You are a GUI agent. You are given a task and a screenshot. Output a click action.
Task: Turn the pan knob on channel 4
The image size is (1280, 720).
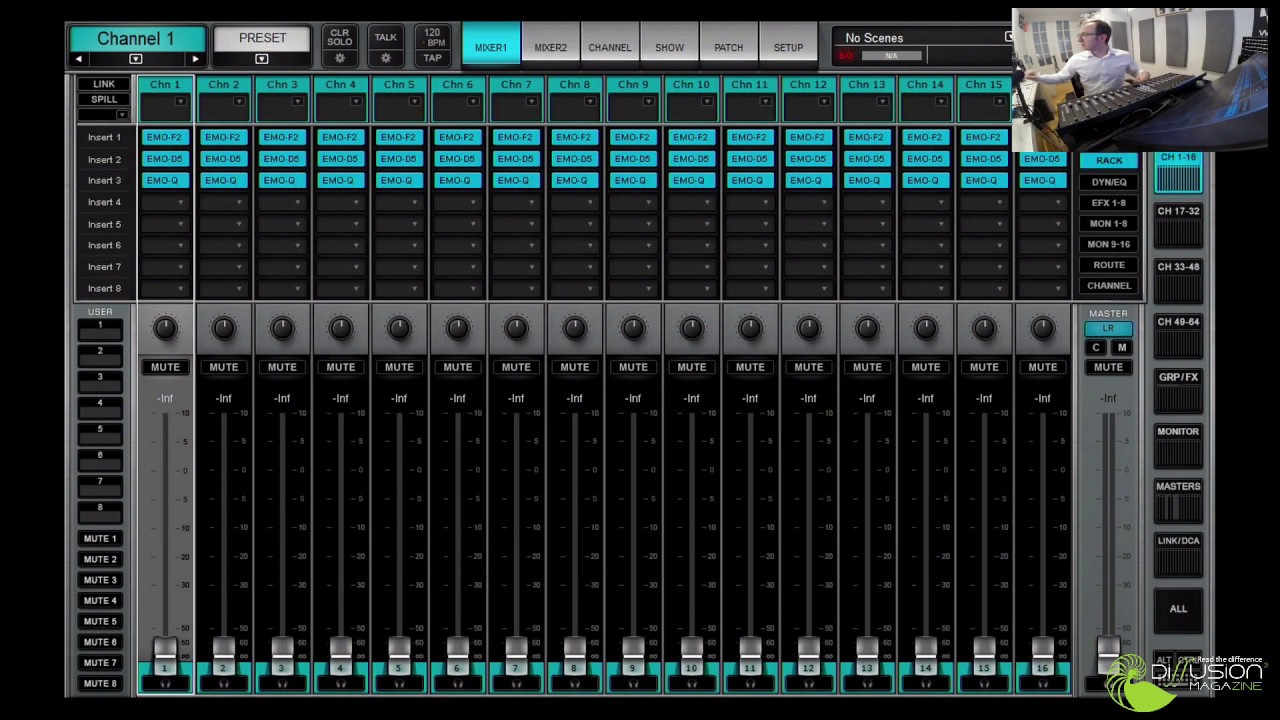(x=341, y=328)
